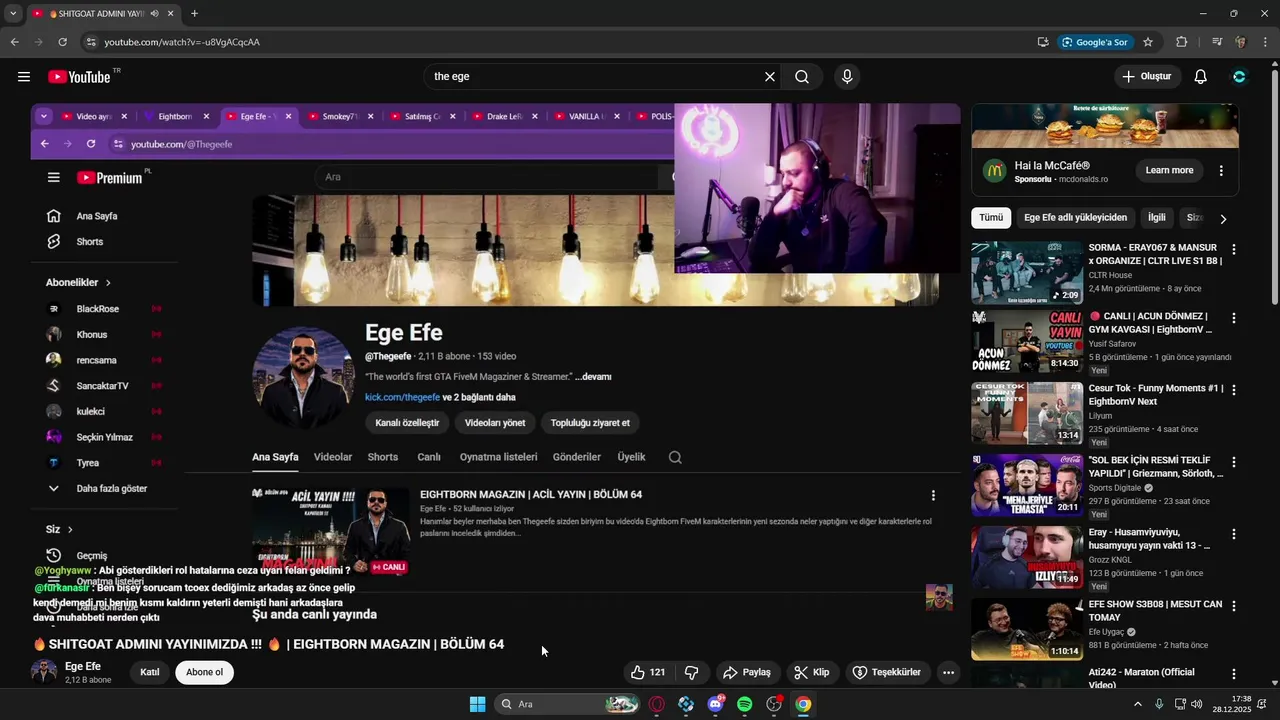Click the install app icon in address bar
The height and width of the screenshot is (720, 1280).
click(x=1043, y=42)
